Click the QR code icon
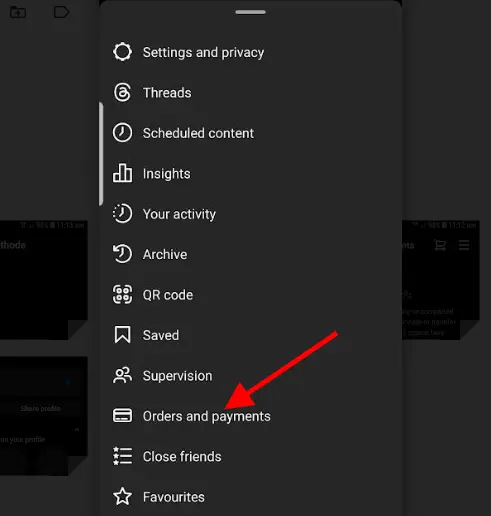 coord(122,294)
